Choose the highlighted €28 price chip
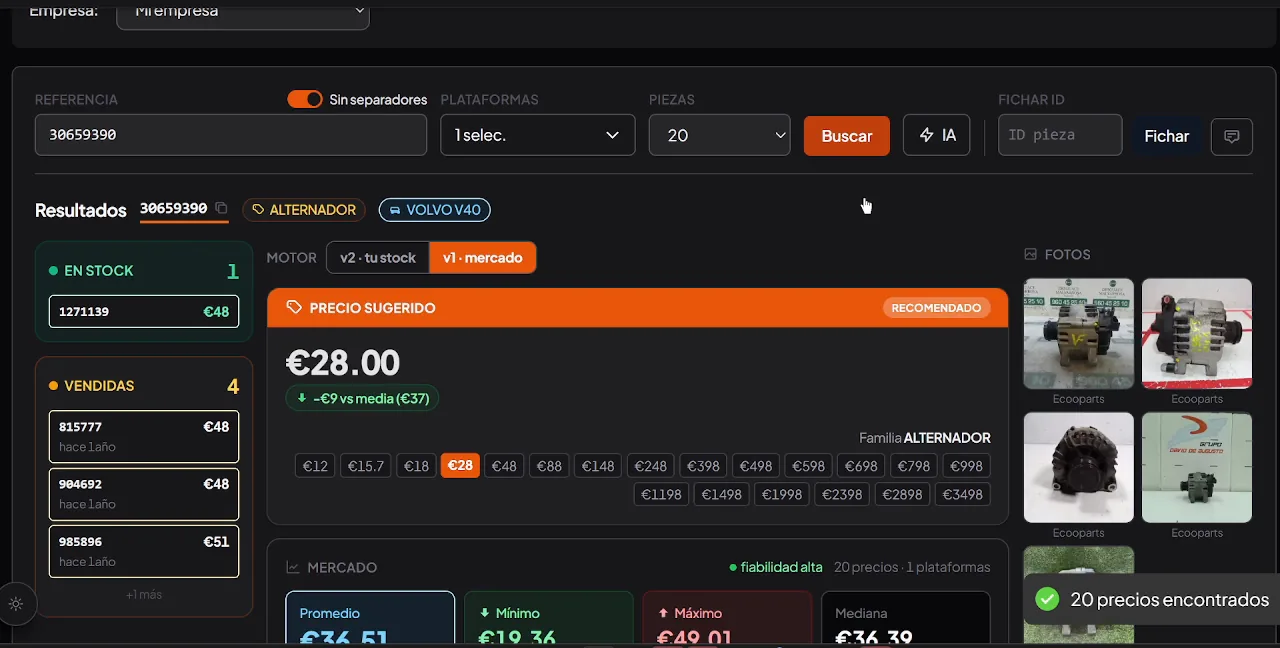Image resolution: width=1280 pixels, height=648 pixels. click(x=460, y=465)
